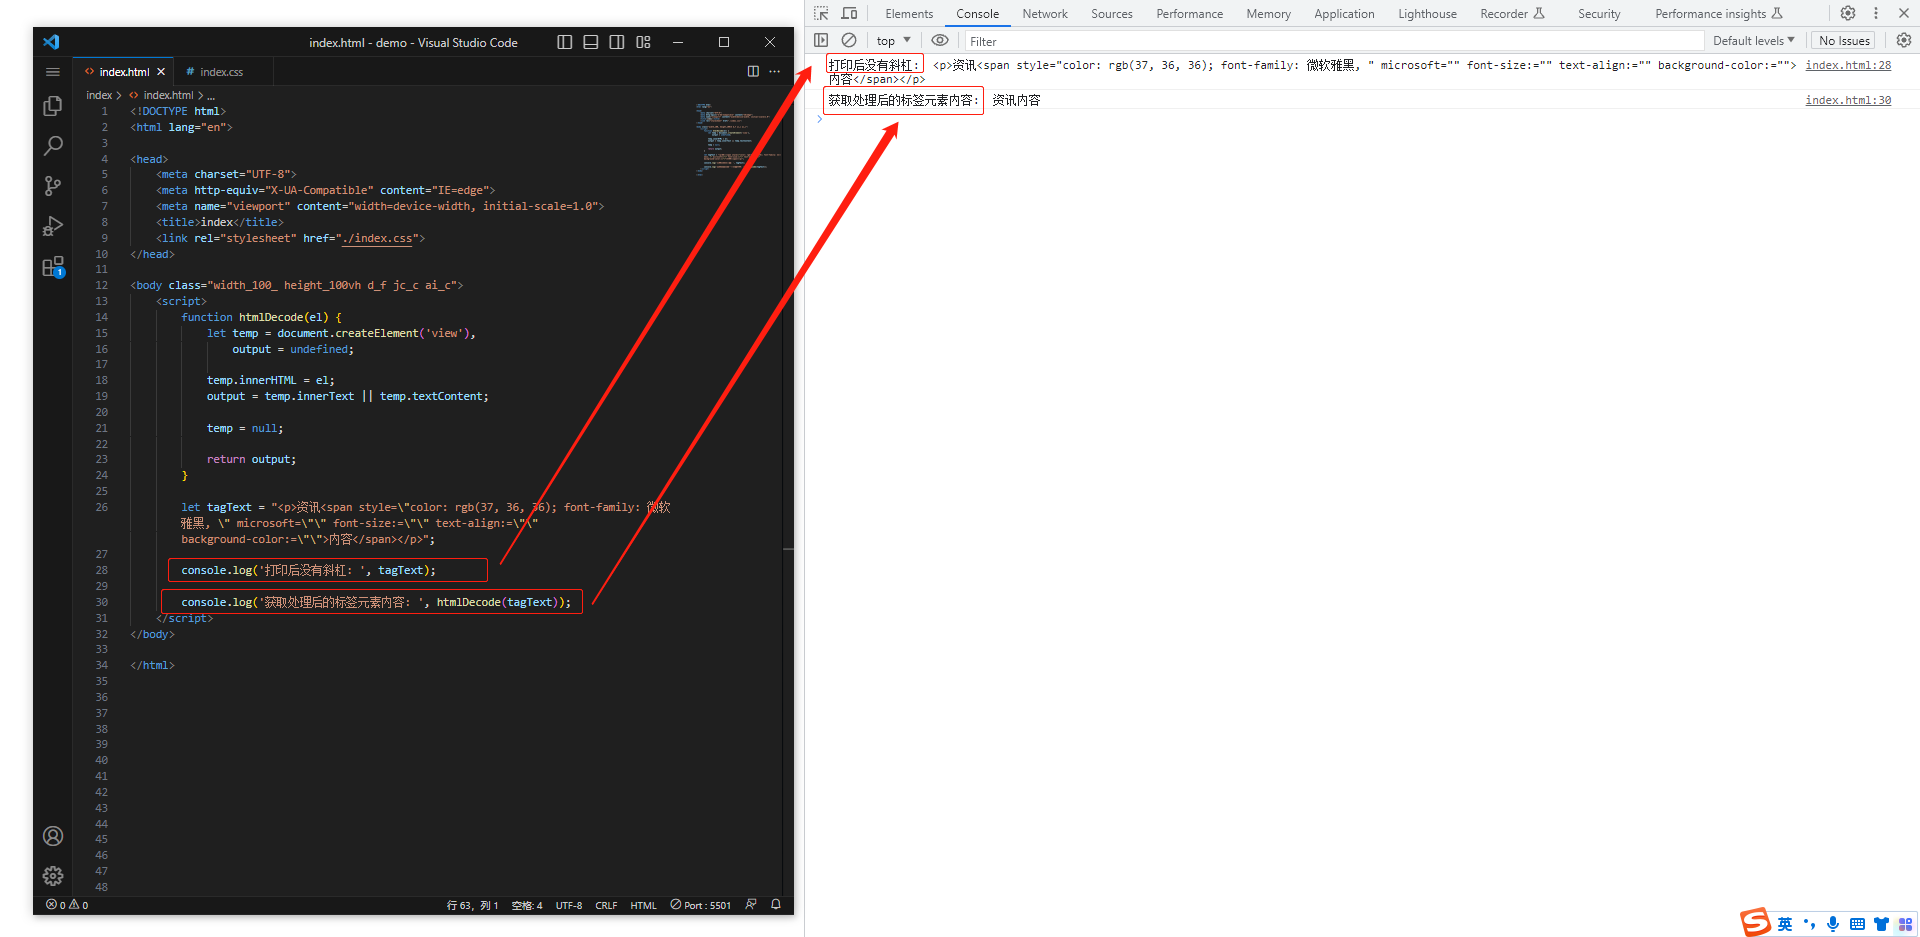
Task: Open the index.html:30 source link
Action: click(1848, 100)
